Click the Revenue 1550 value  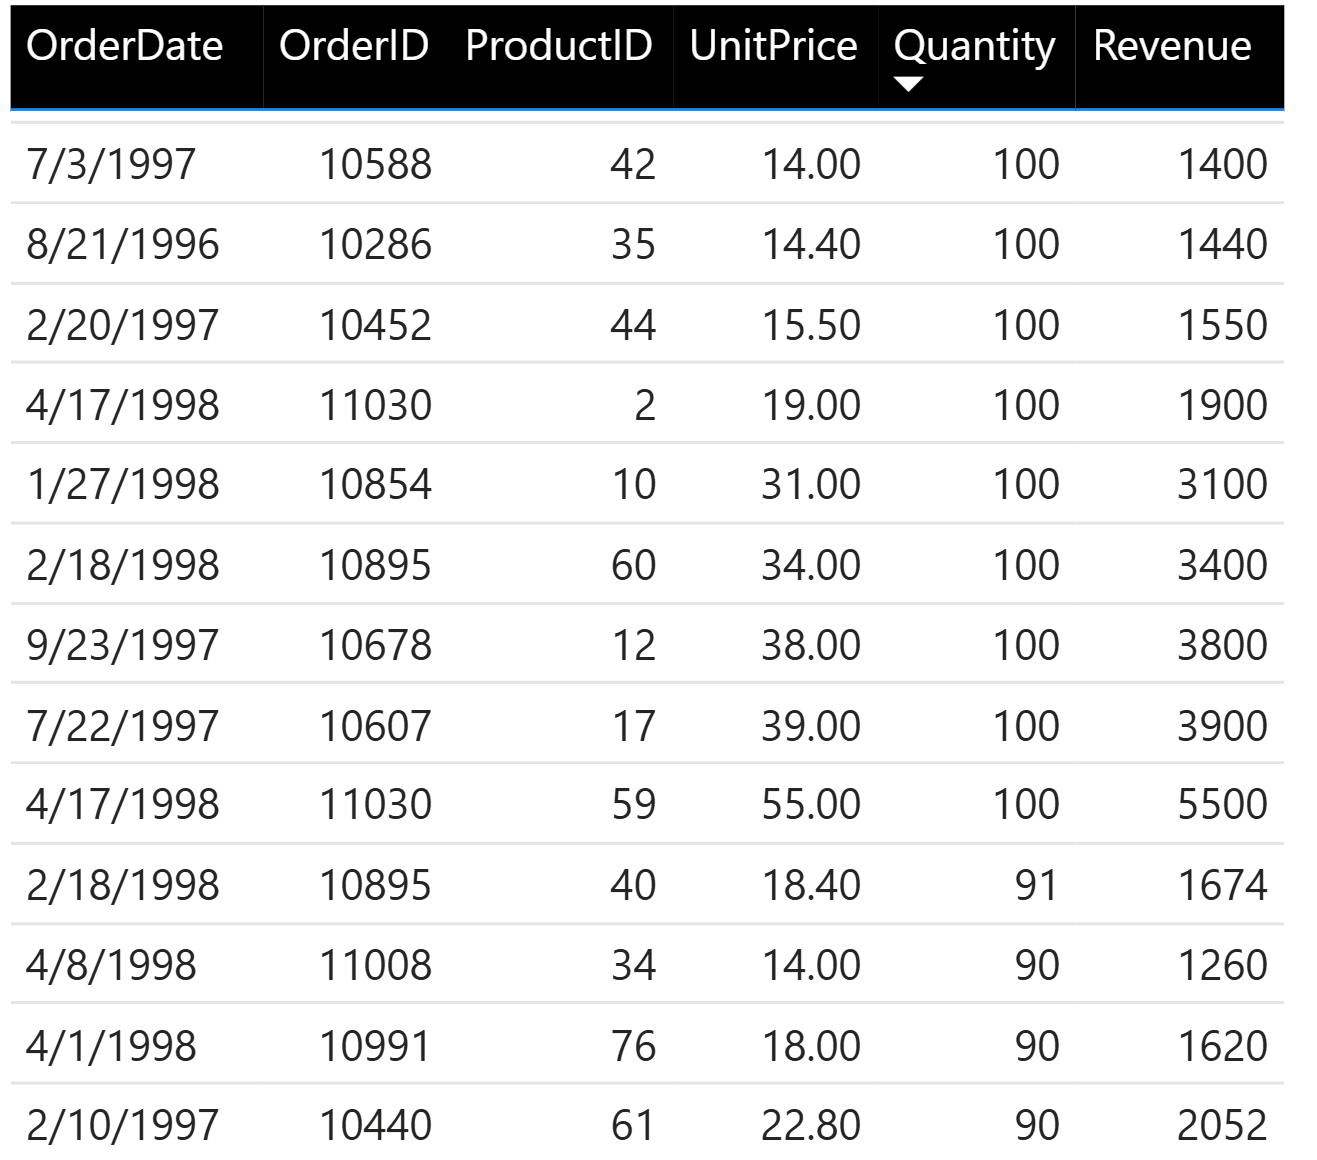pos(1222,325)
